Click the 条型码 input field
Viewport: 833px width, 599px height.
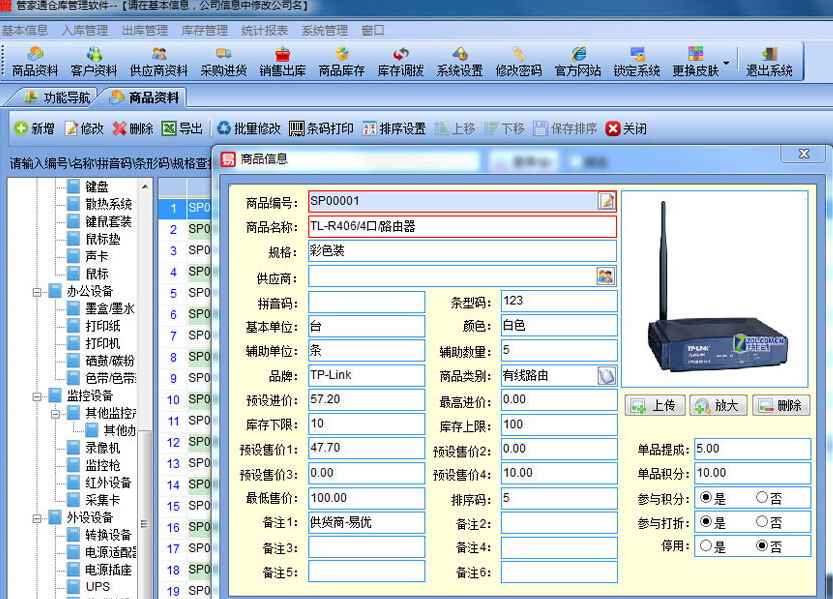coord(559,301)
